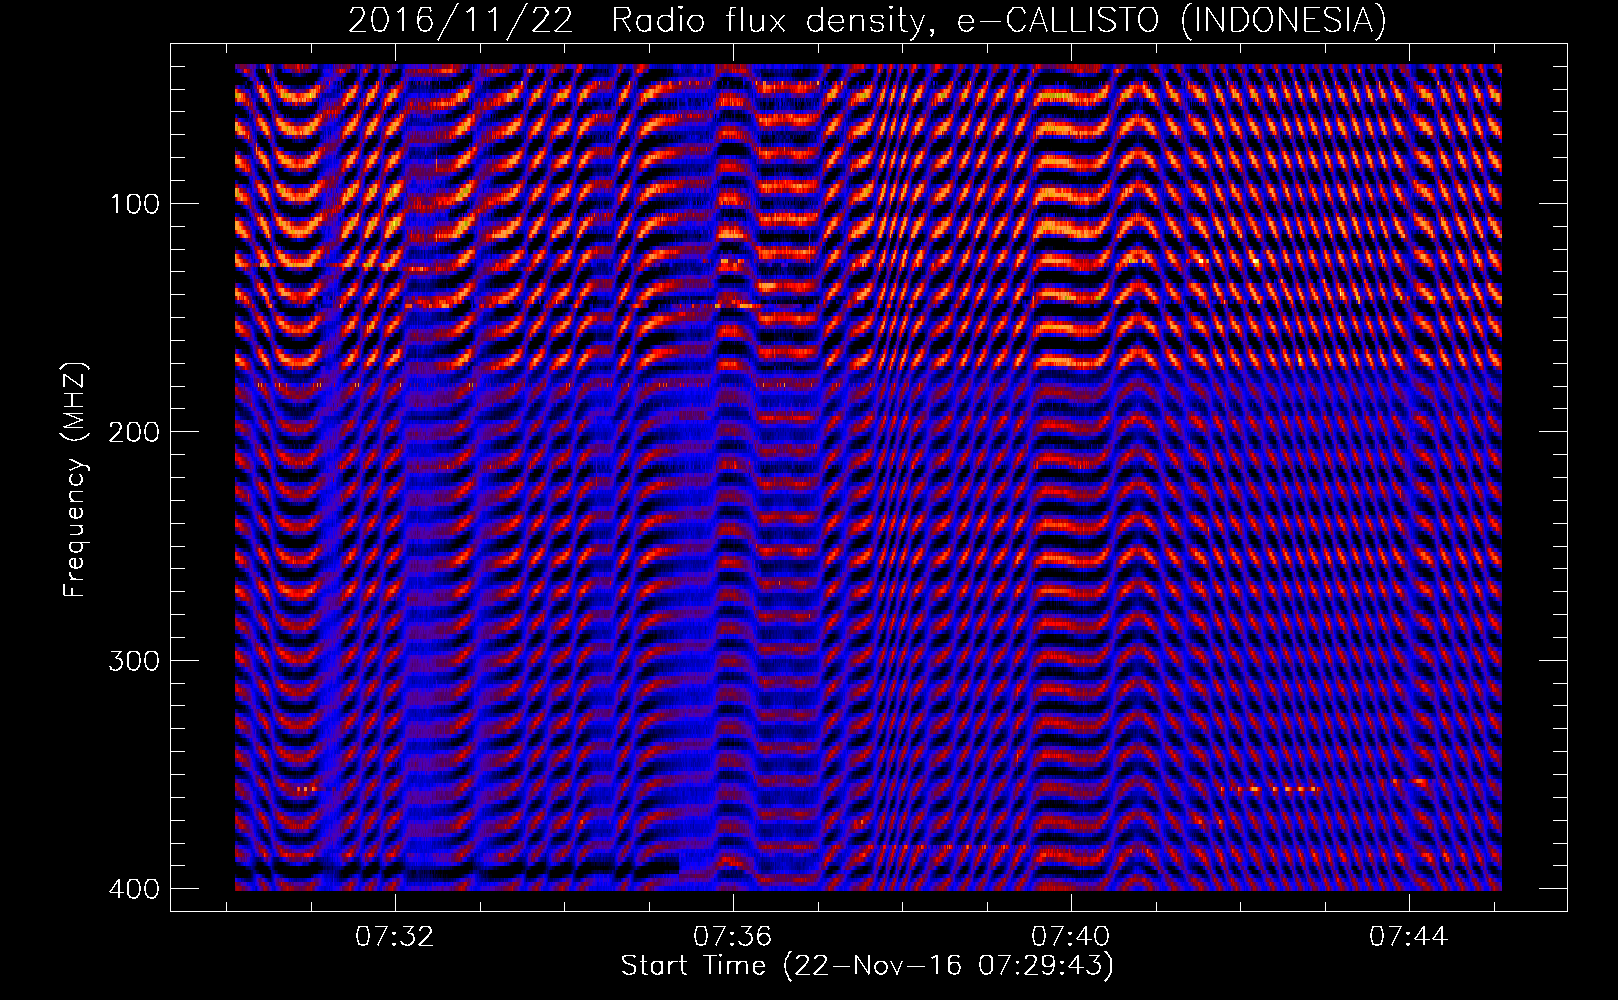The width and height of the screenshot is (1618, 1000).
Task: Click the "Frequency (MHZ)" axis label
Action: tap(75, 480)
